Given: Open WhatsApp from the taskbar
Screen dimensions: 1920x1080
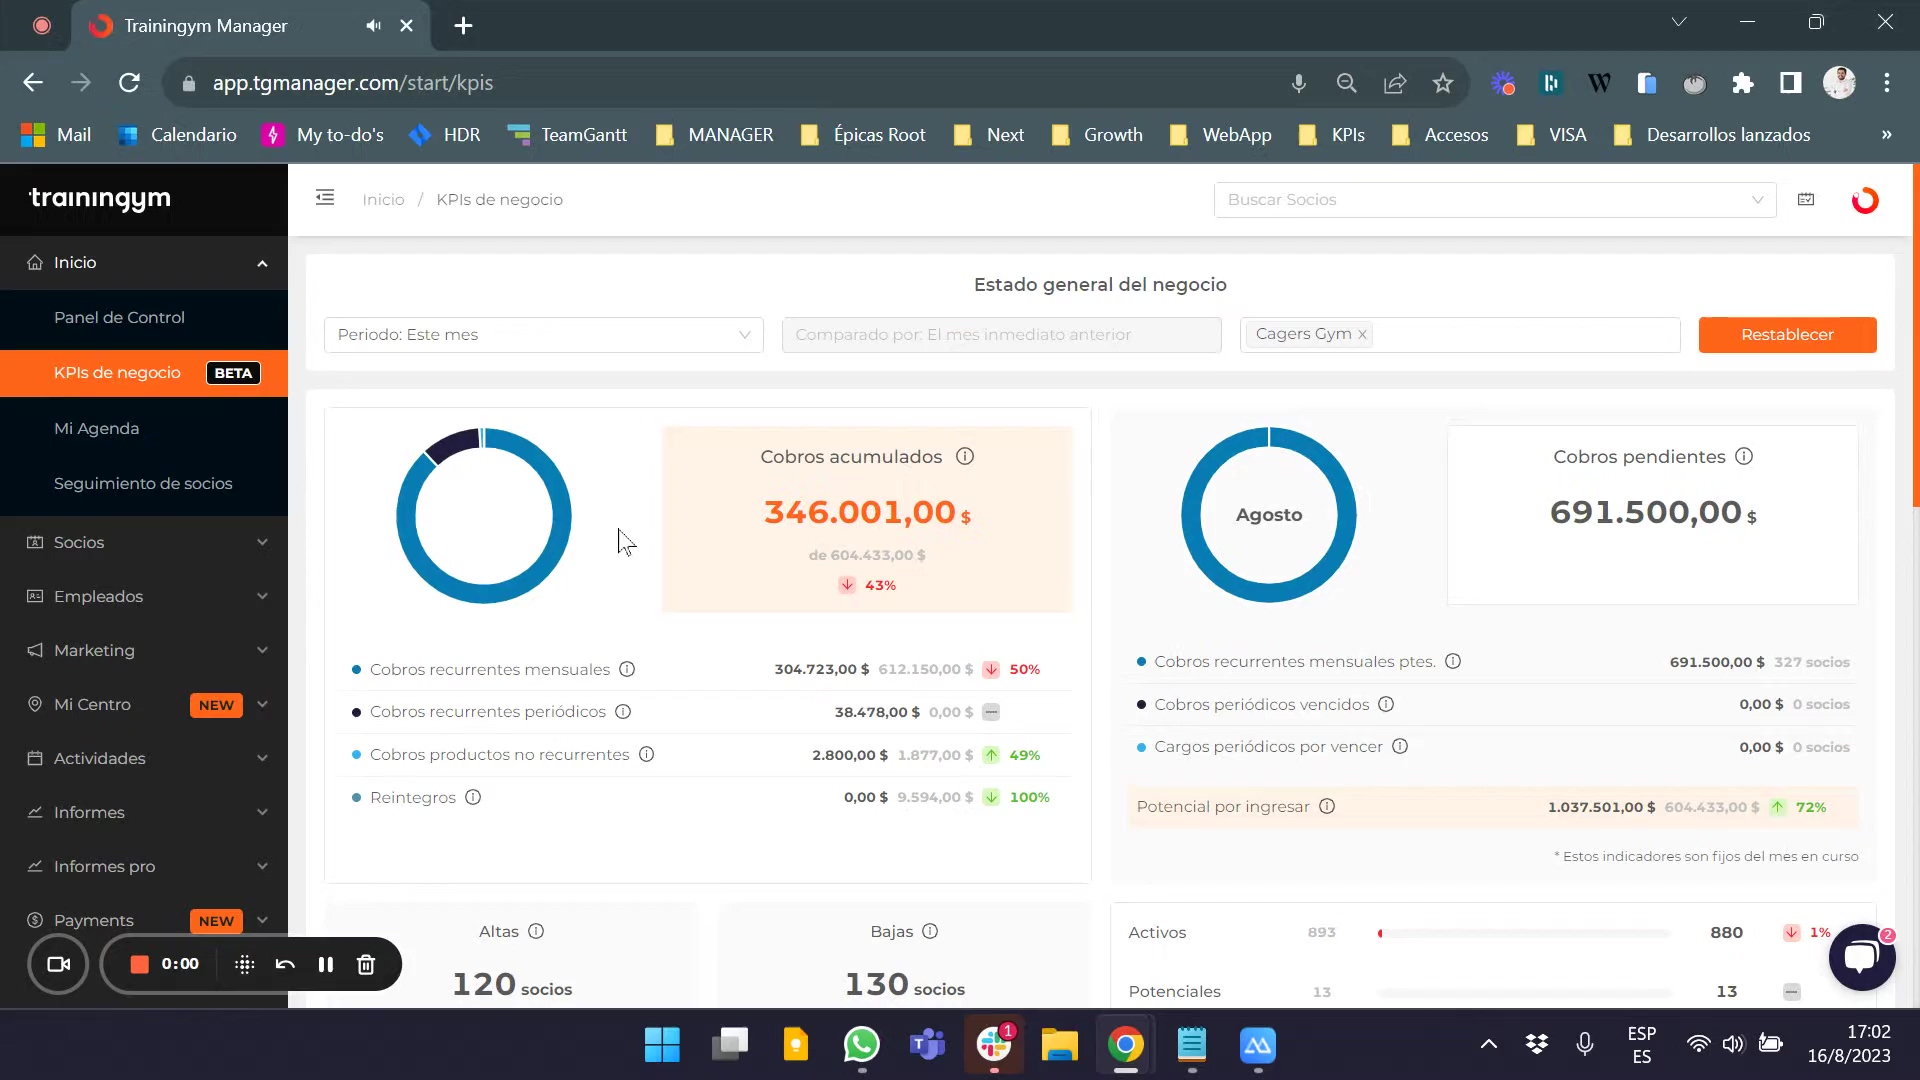Looking at the screenshot, I should tap(862, 1044).
